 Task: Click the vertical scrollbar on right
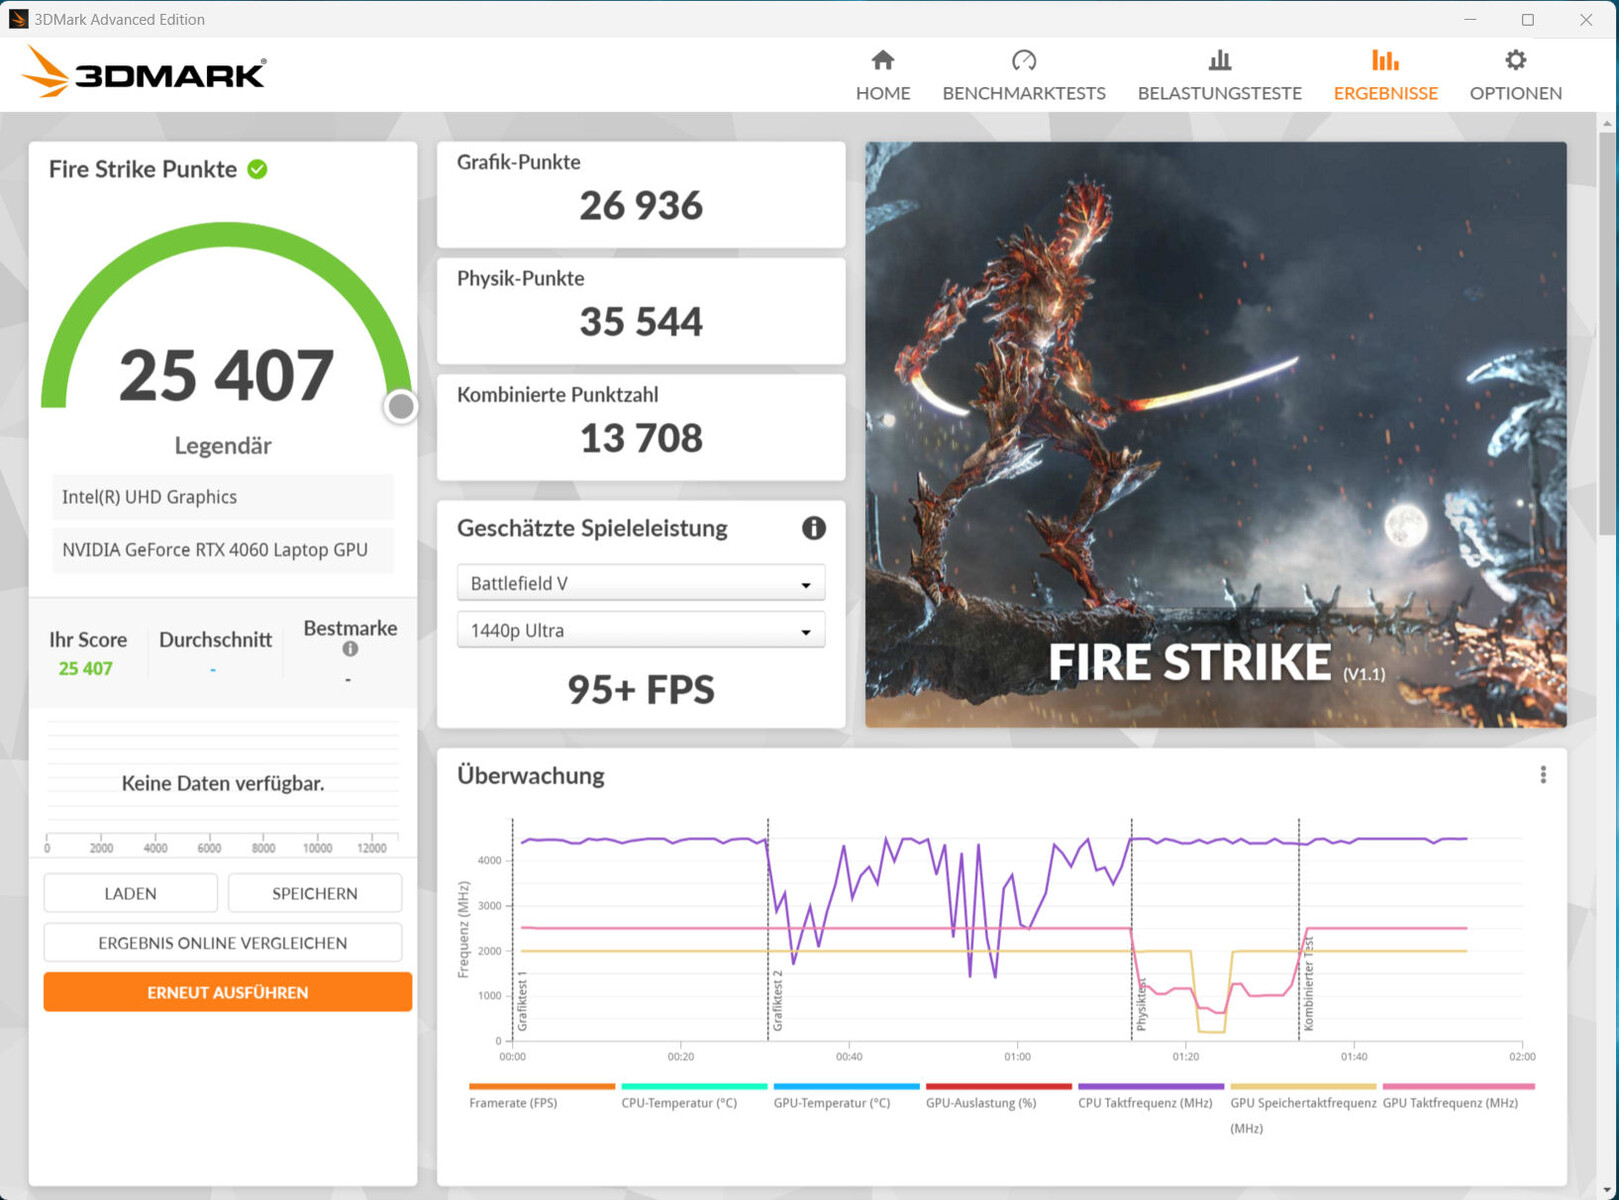pos(1607,333)
